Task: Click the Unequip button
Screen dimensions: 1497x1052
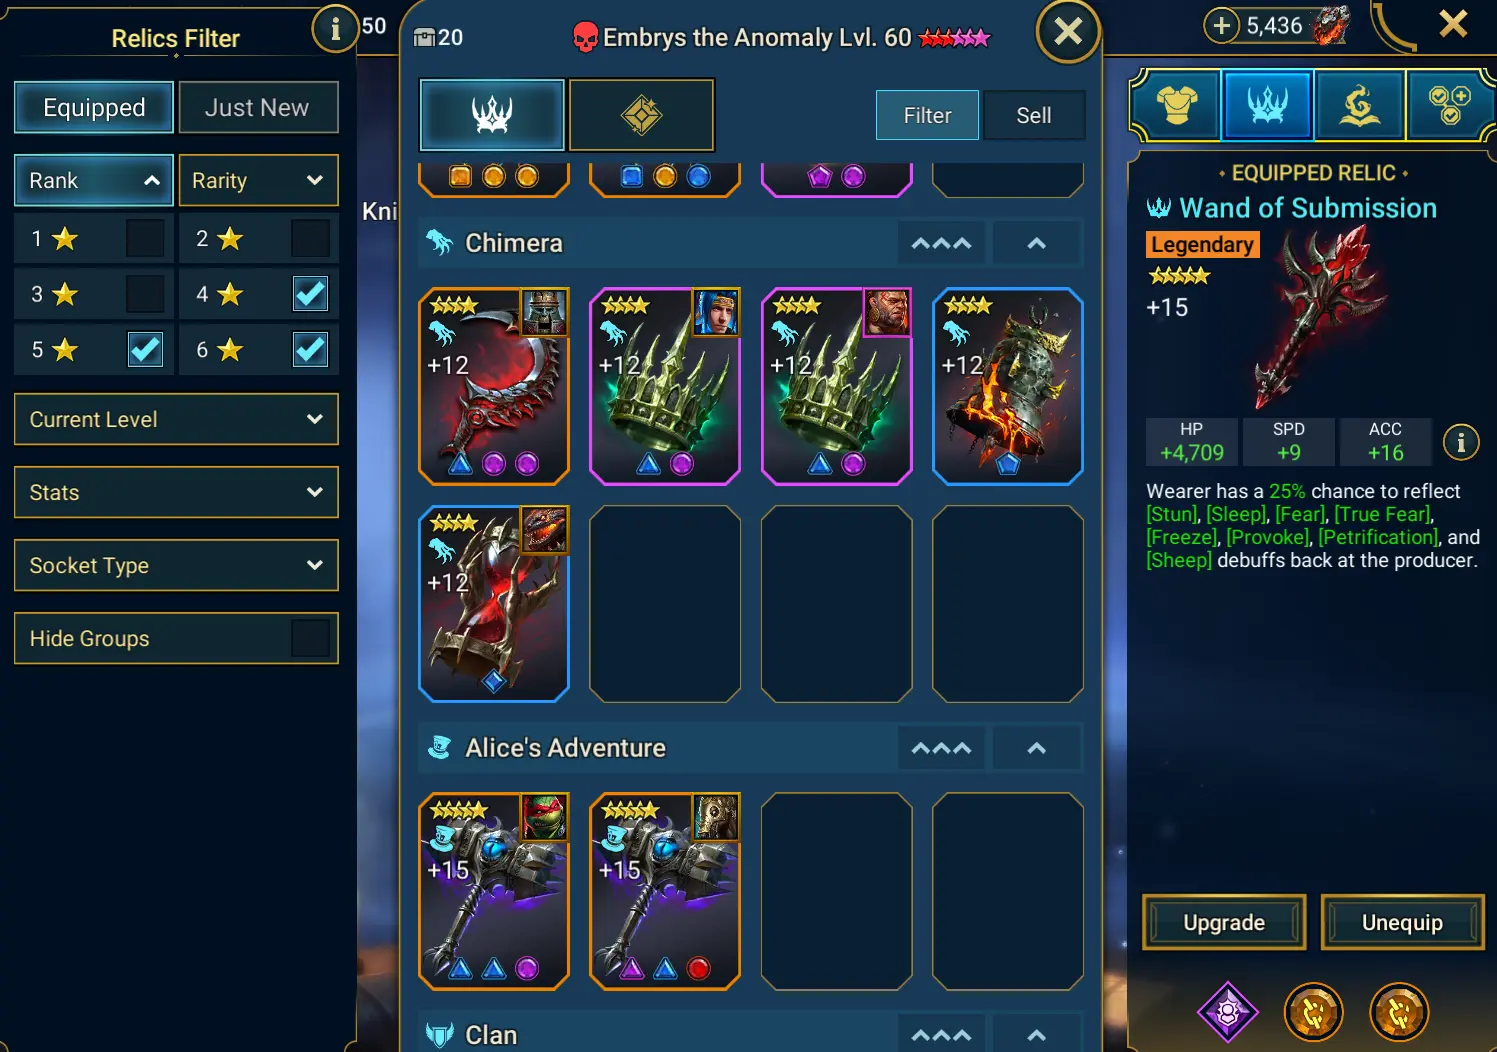Action: click(1402, 922)
